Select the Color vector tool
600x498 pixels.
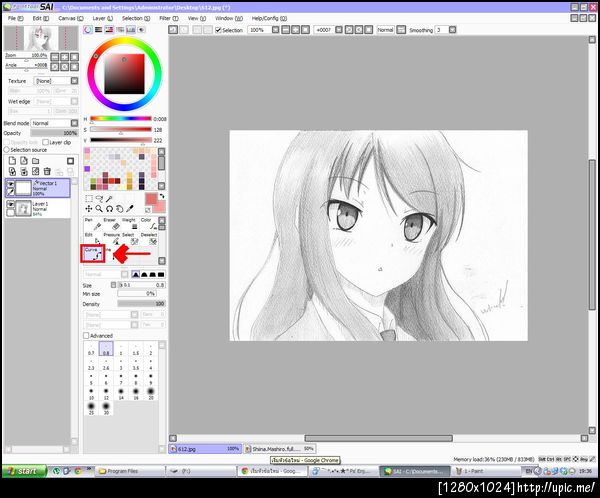[149, 224]
